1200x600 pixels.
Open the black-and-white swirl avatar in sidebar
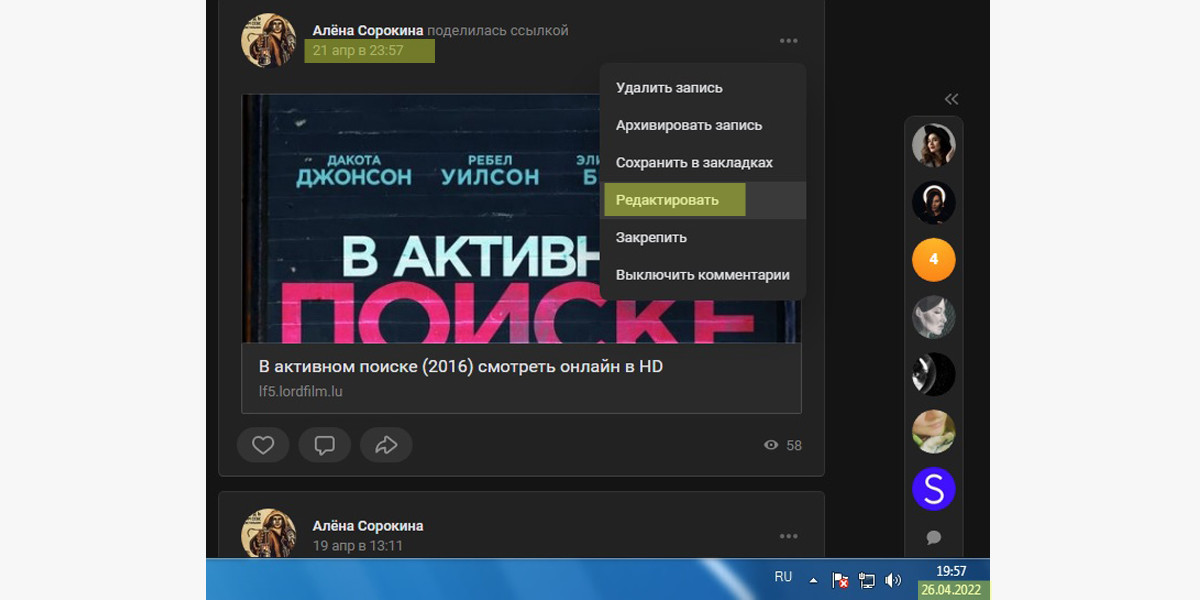(x=934, y=374)
